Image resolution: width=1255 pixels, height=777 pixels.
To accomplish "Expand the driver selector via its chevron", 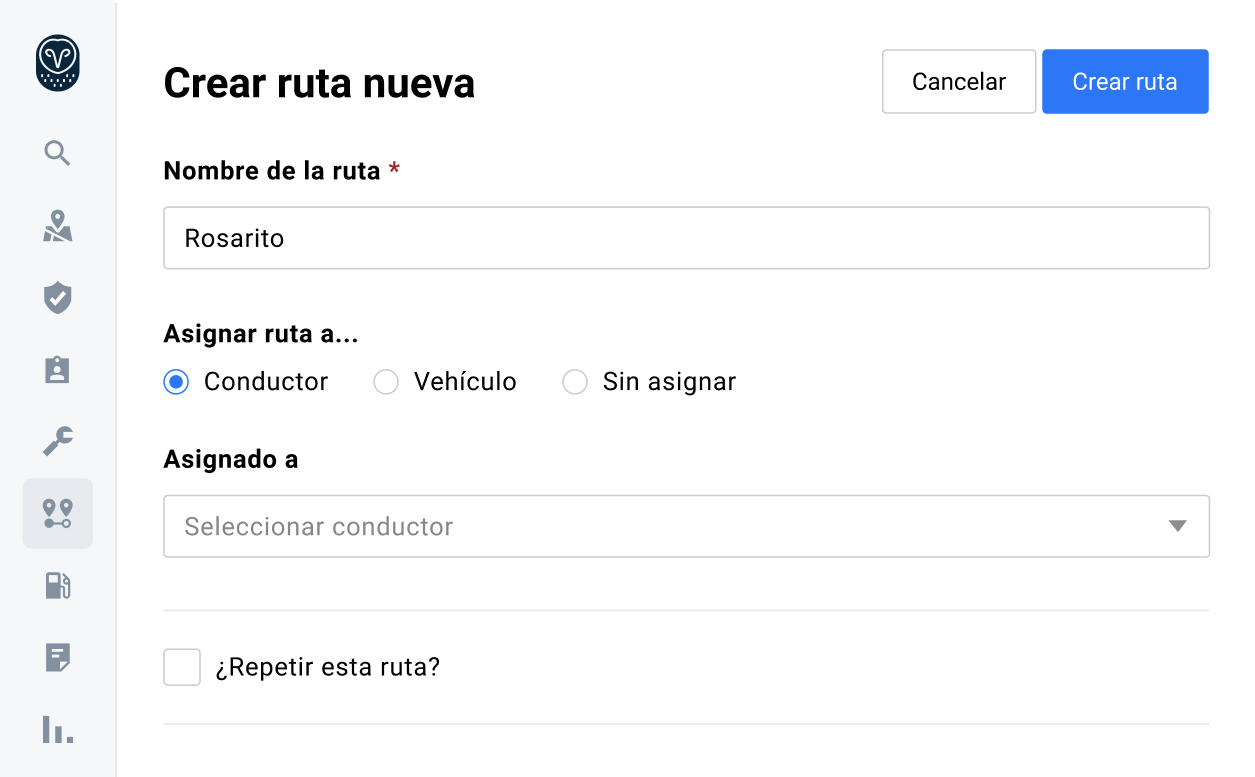I will [x=1178, y=526].
